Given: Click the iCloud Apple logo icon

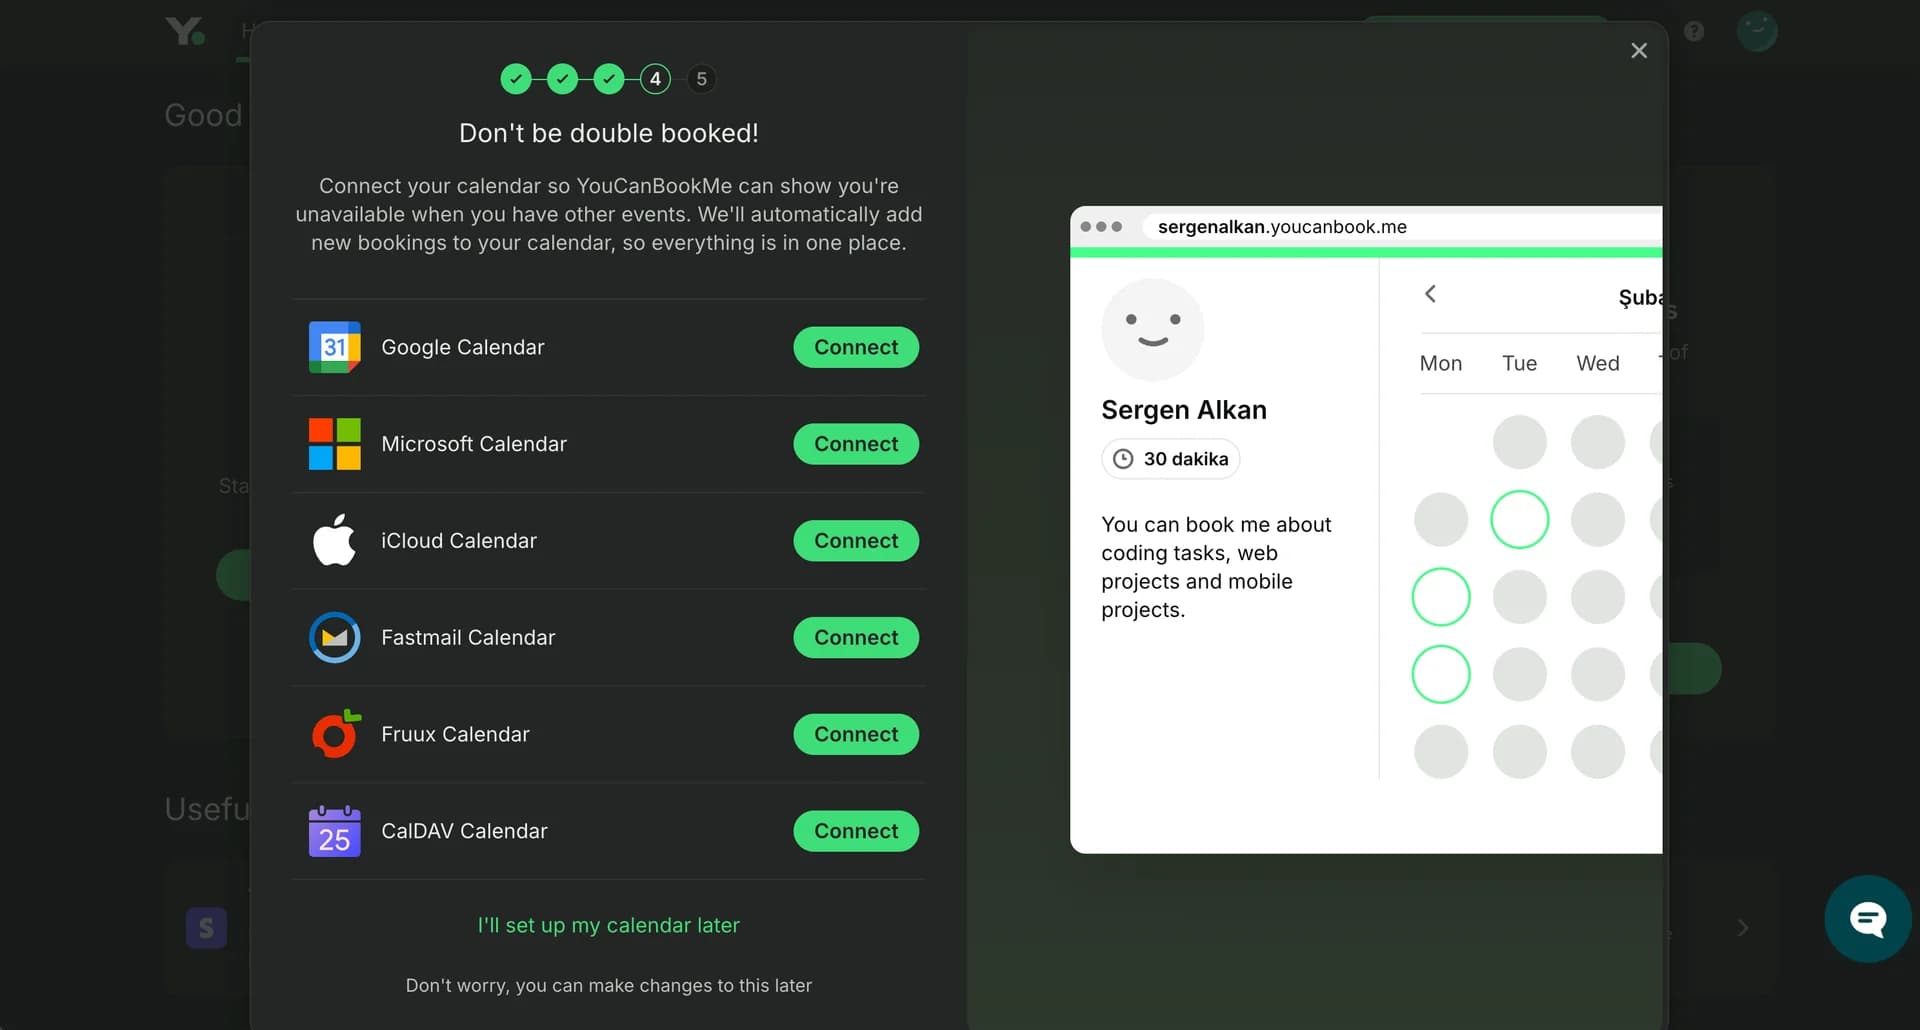Looking at the screenshot, I should [x=335, y=540].
